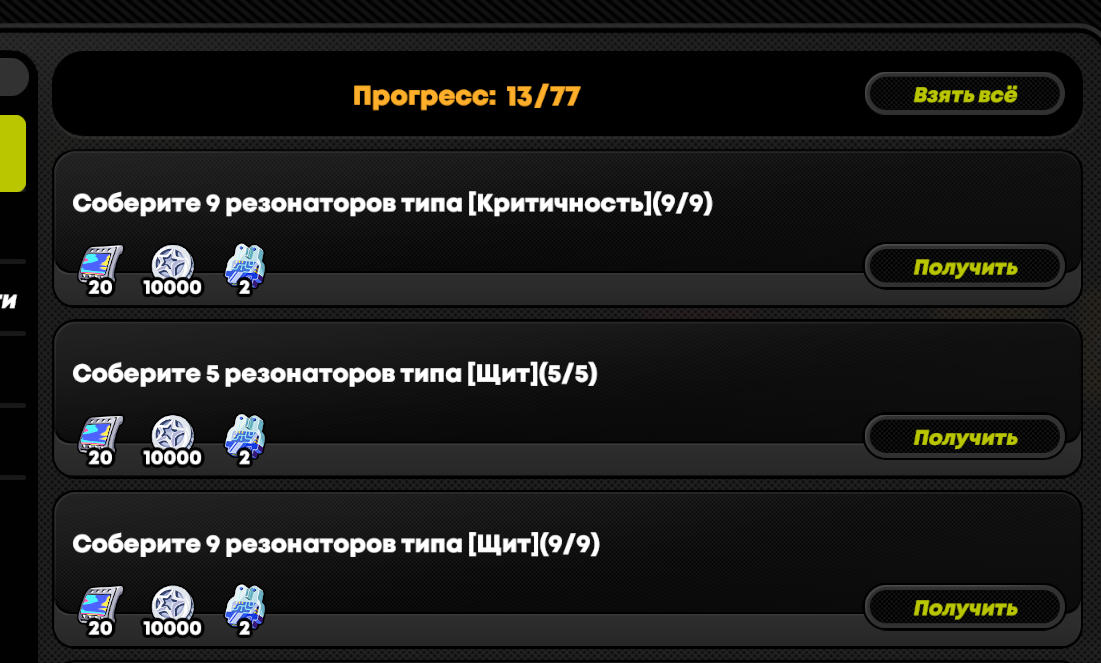The height and width of the screenshot is (663, 1101).
Task: Tap 10000 coin icon in Критичность quest
Action: (x=172, y=270)
